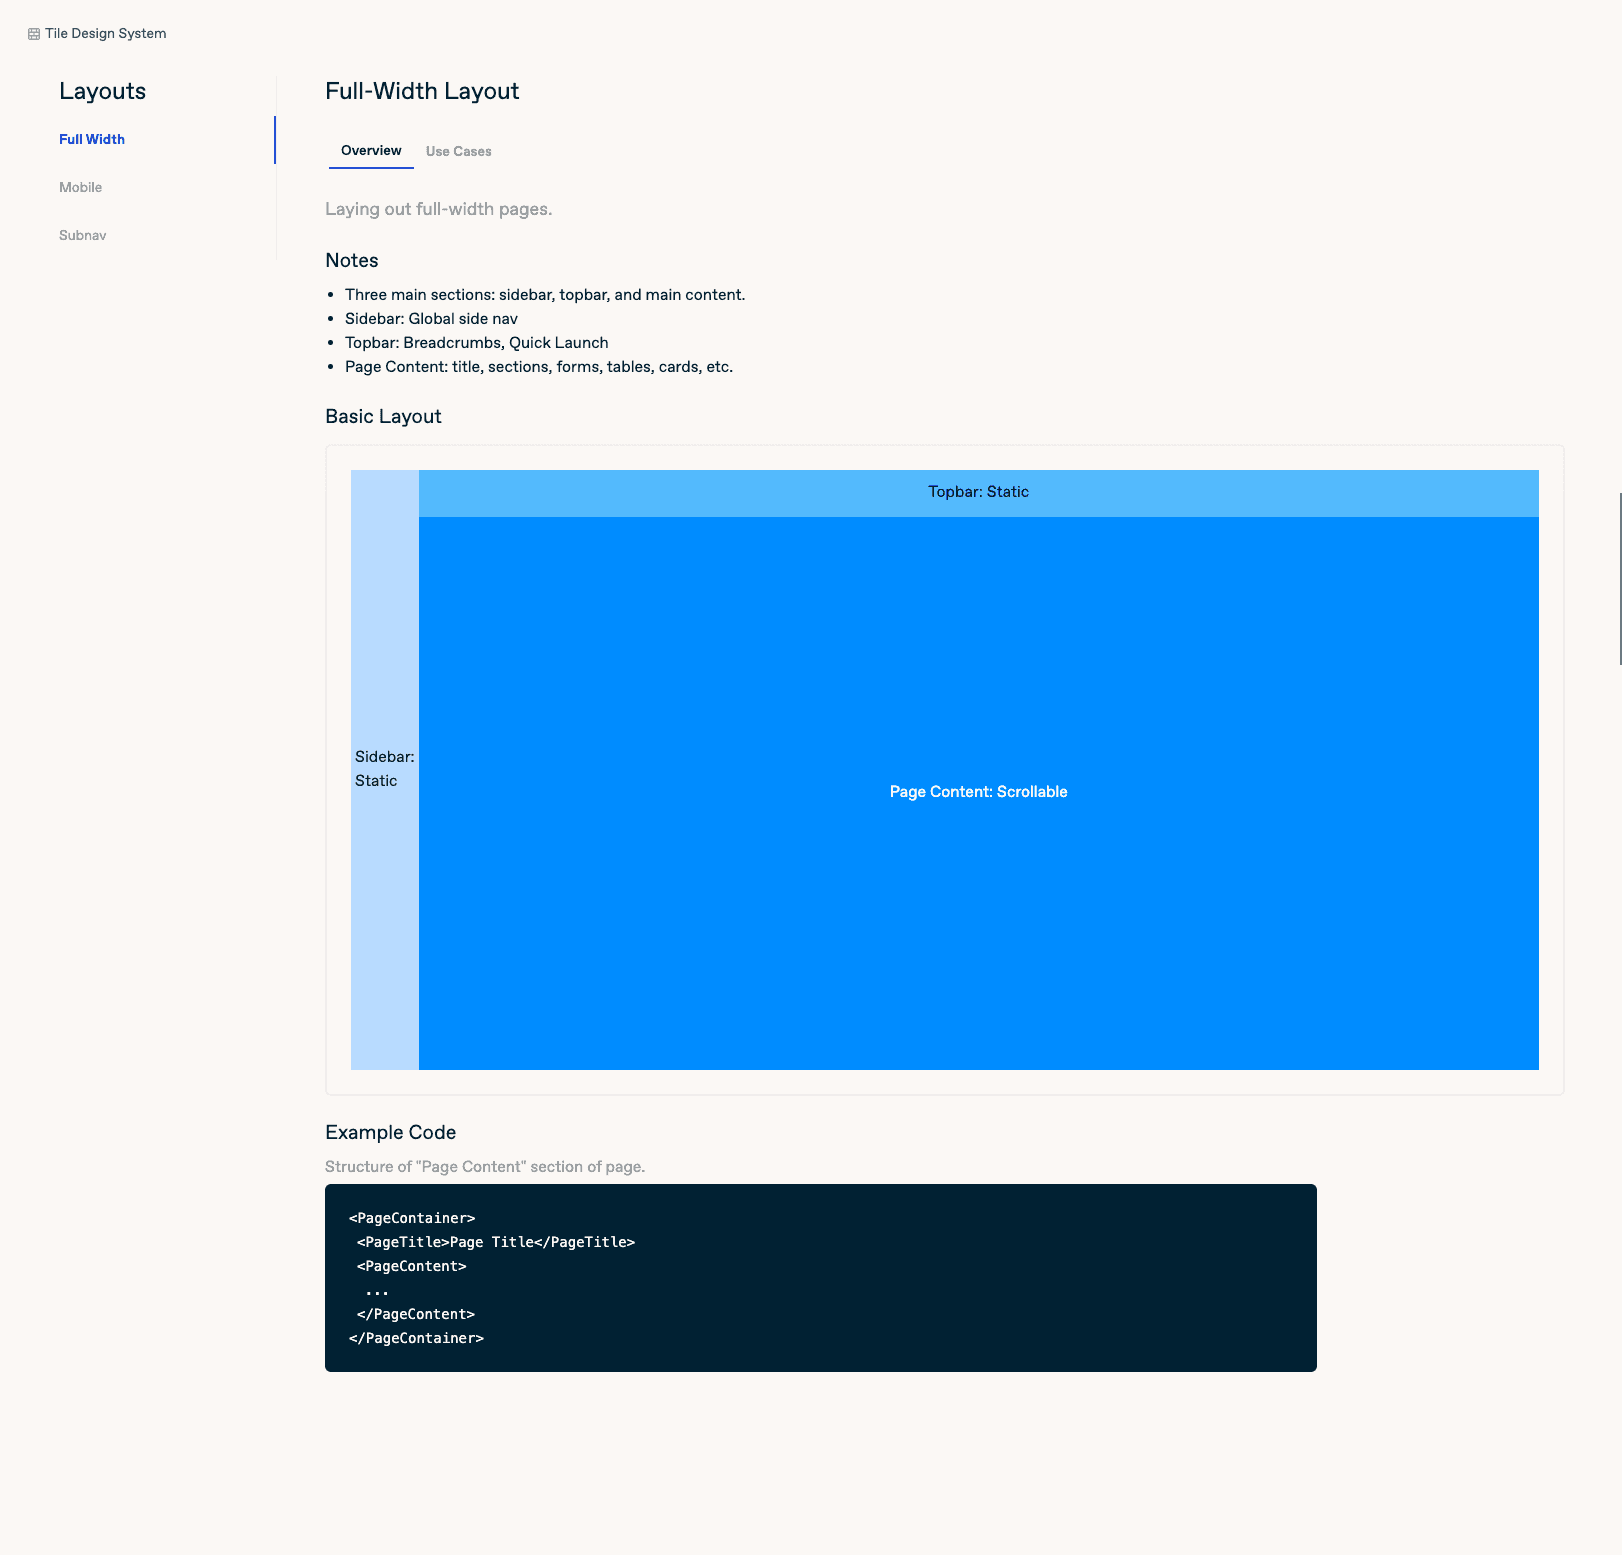This screenshot has height=1555, width=1622.
Task: Click the bullet 'Three main sections: sidebar, topbar, and main content.'
Action: pyautogui.click(x=545, y=295)
